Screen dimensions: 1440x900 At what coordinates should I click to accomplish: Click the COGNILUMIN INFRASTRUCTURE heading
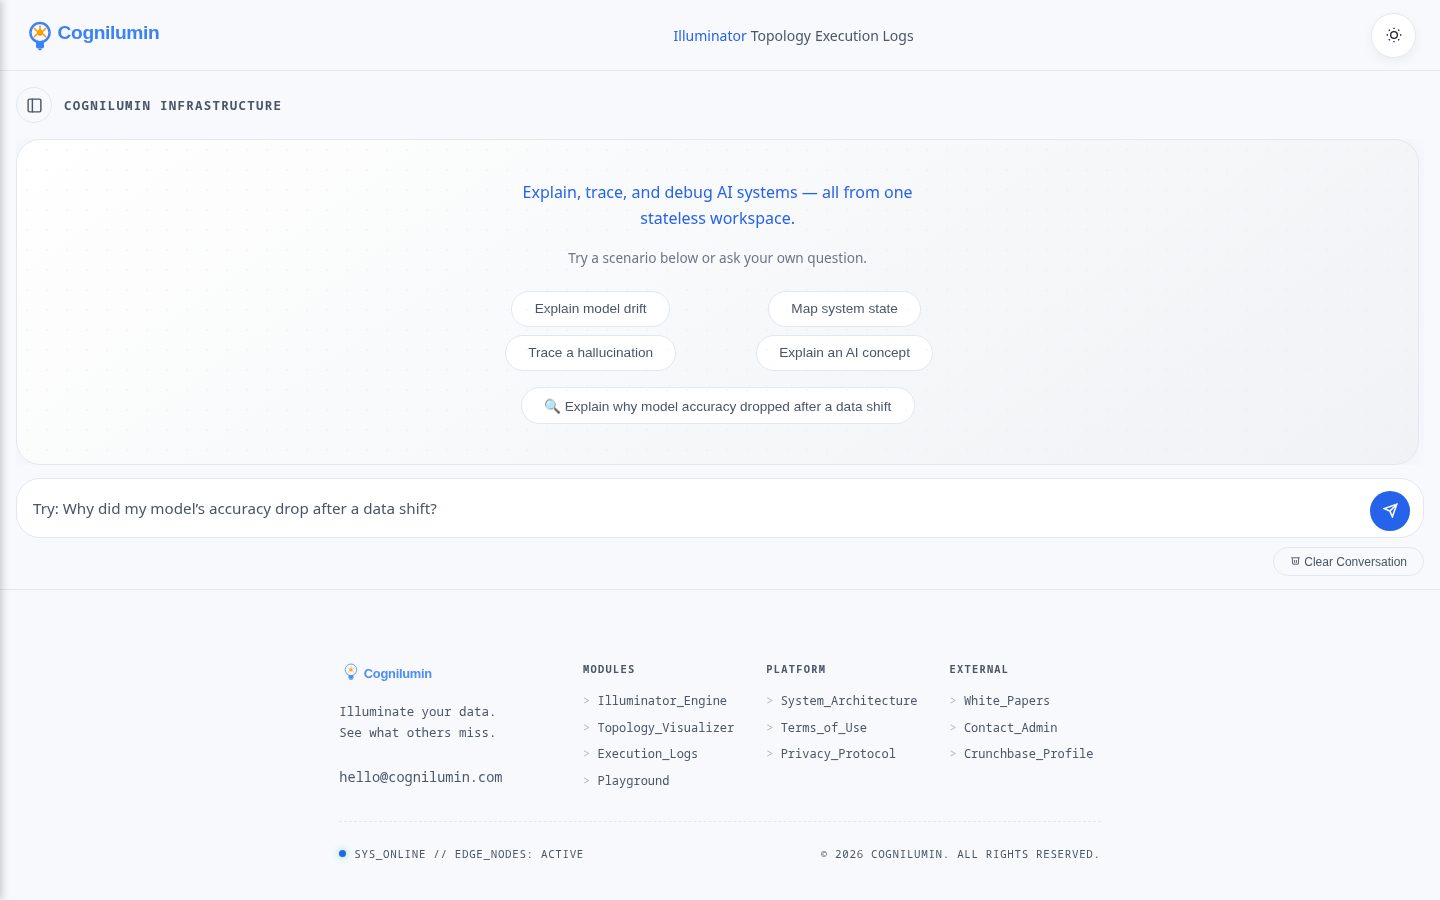tap(173, 106)
